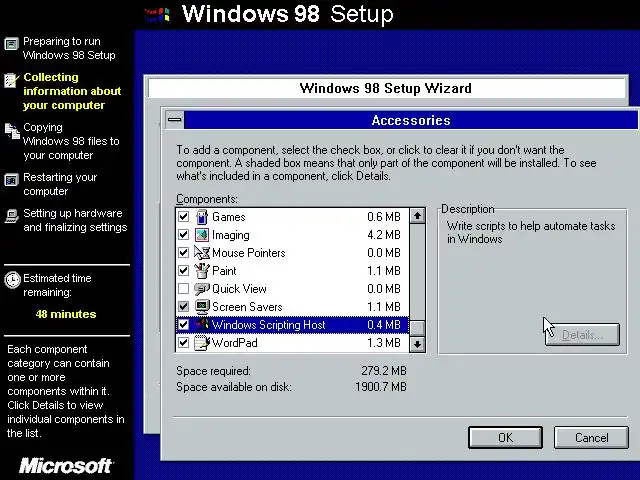Click the Windows Scripting Host icon
640x480 pixels.
pyautogui.click(x=202, y=324)
